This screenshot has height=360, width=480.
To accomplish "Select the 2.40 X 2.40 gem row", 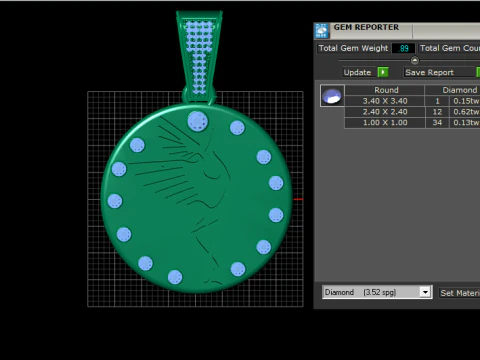I will click(412, 112).
